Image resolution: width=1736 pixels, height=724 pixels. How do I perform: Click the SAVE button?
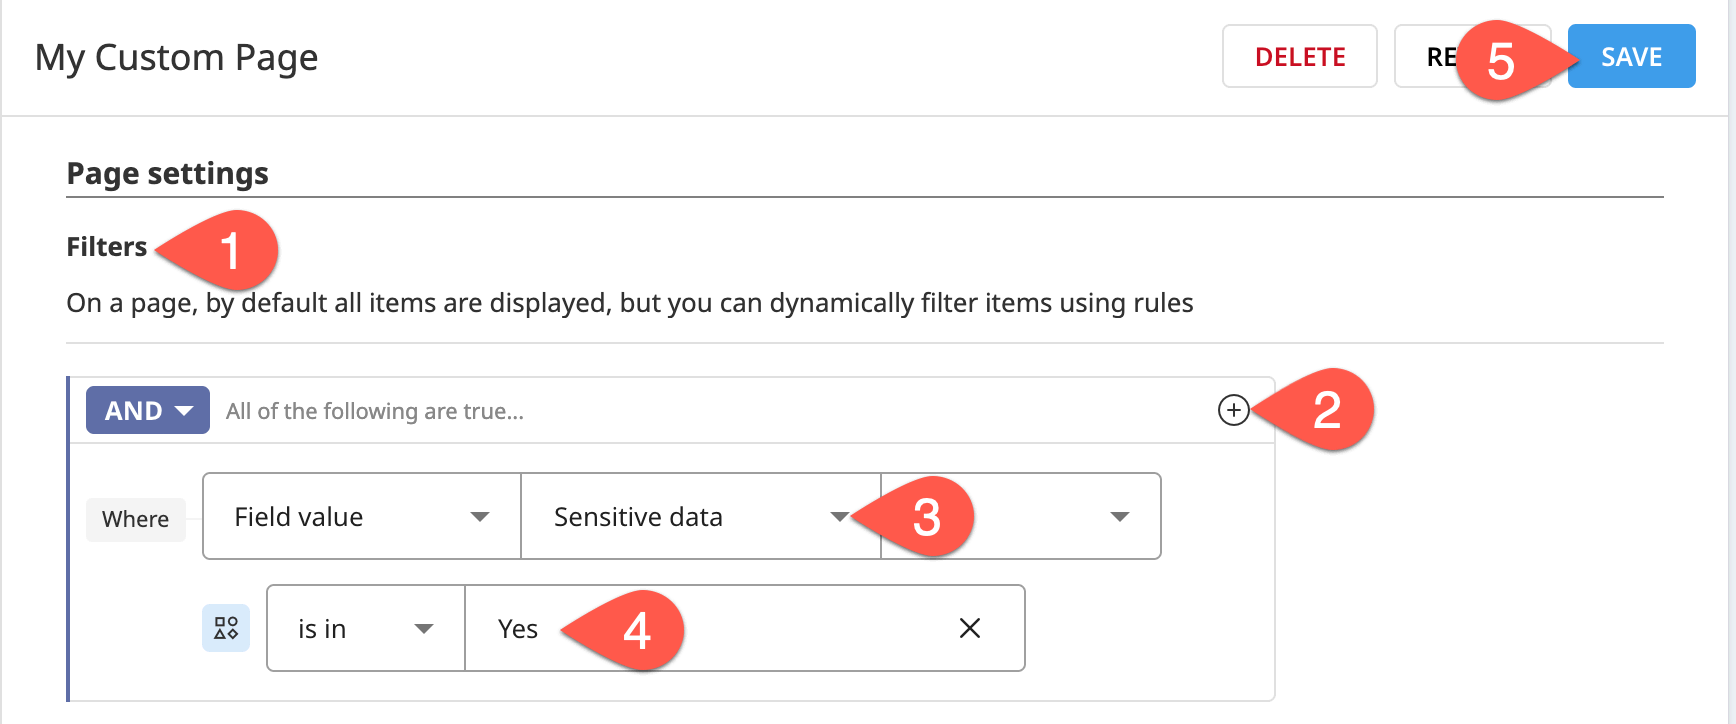tap(1630, 57)
